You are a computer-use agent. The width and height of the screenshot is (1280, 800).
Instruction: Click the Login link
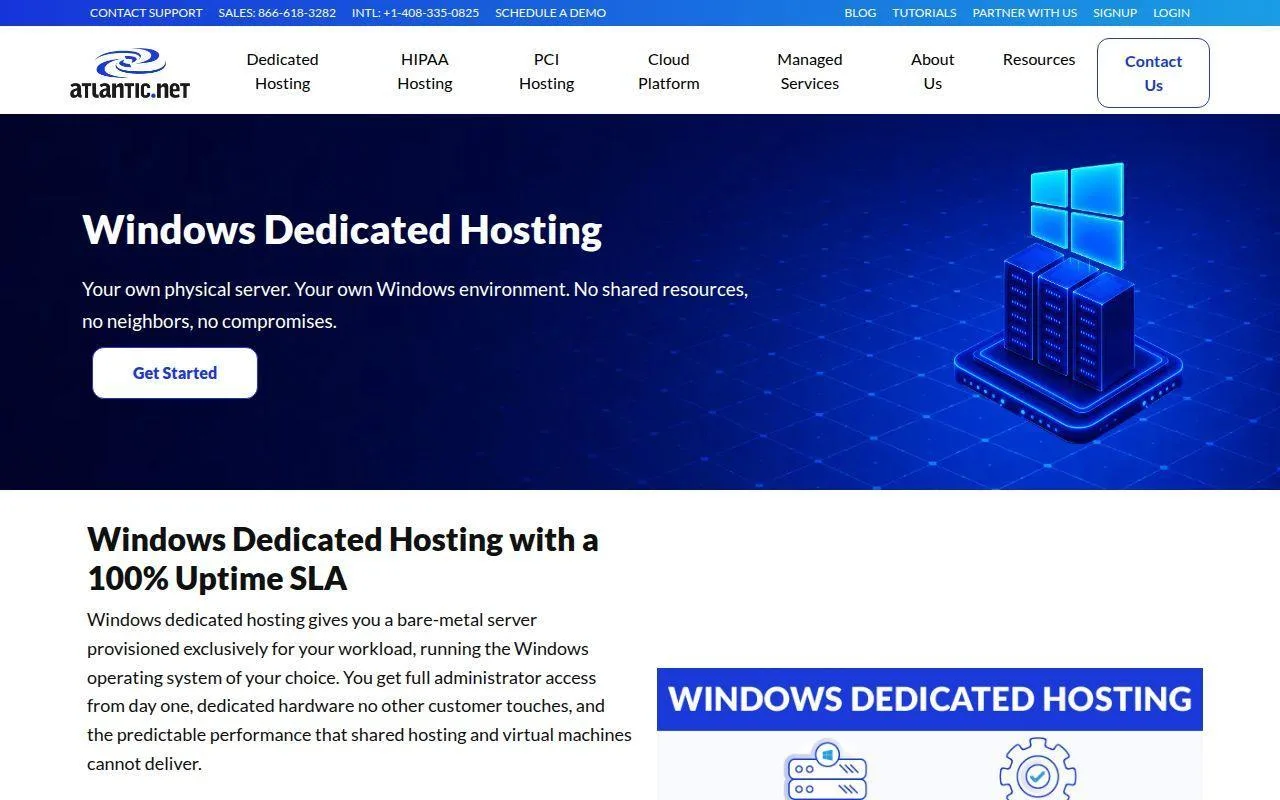(1171, 13)
